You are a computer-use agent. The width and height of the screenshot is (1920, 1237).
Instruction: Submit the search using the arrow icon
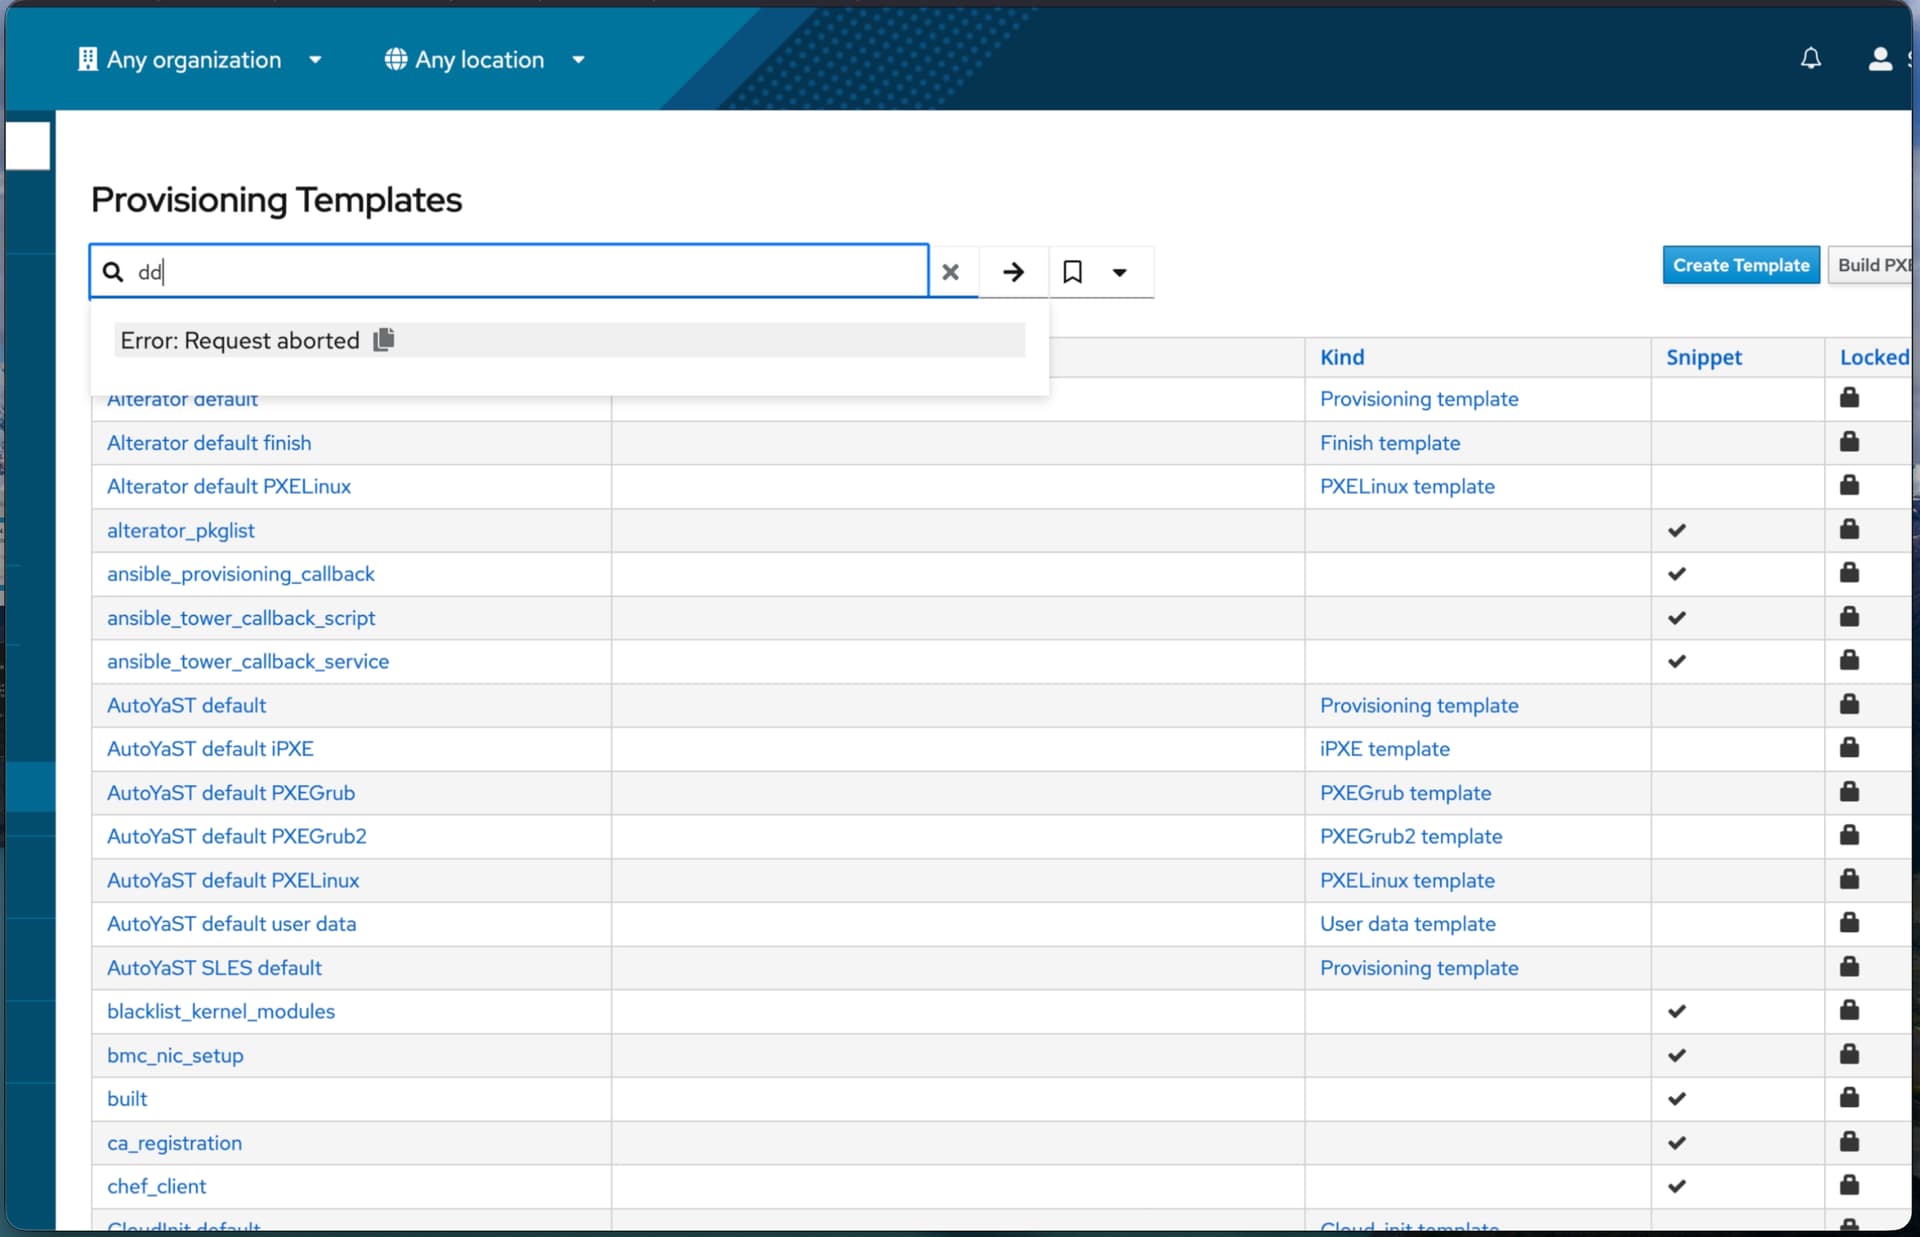pos(1013,272)
